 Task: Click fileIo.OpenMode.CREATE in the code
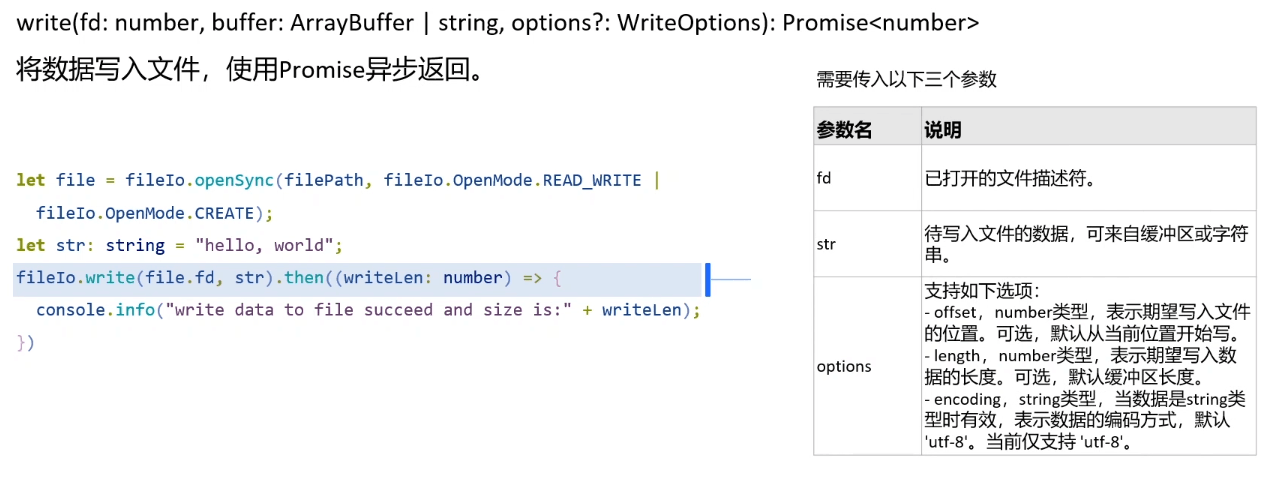(145, 213)
